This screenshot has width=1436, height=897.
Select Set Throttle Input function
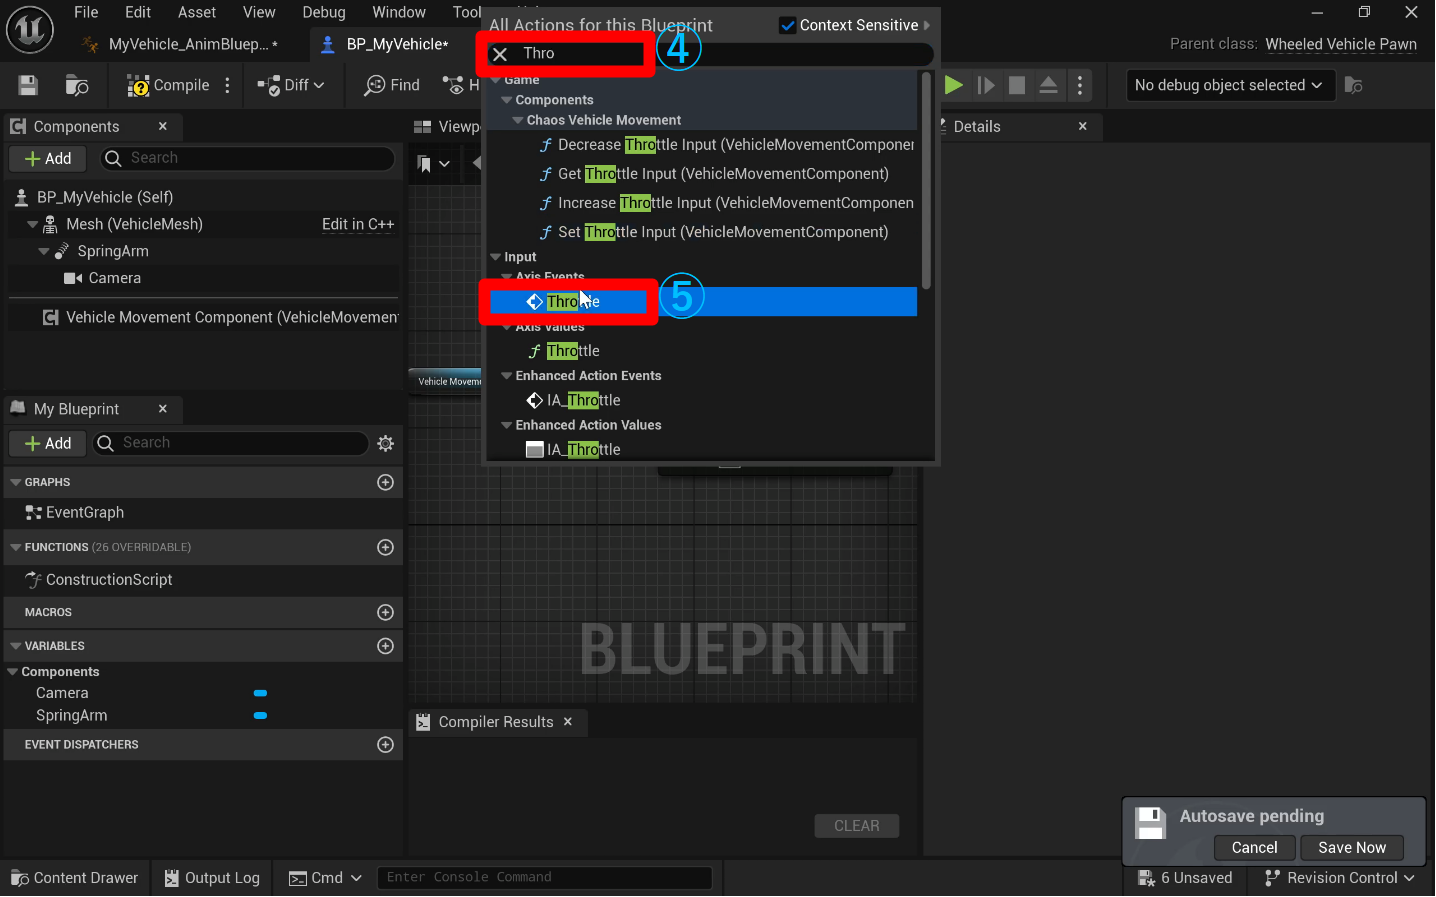pyautogui.click(x=713, y=232)
